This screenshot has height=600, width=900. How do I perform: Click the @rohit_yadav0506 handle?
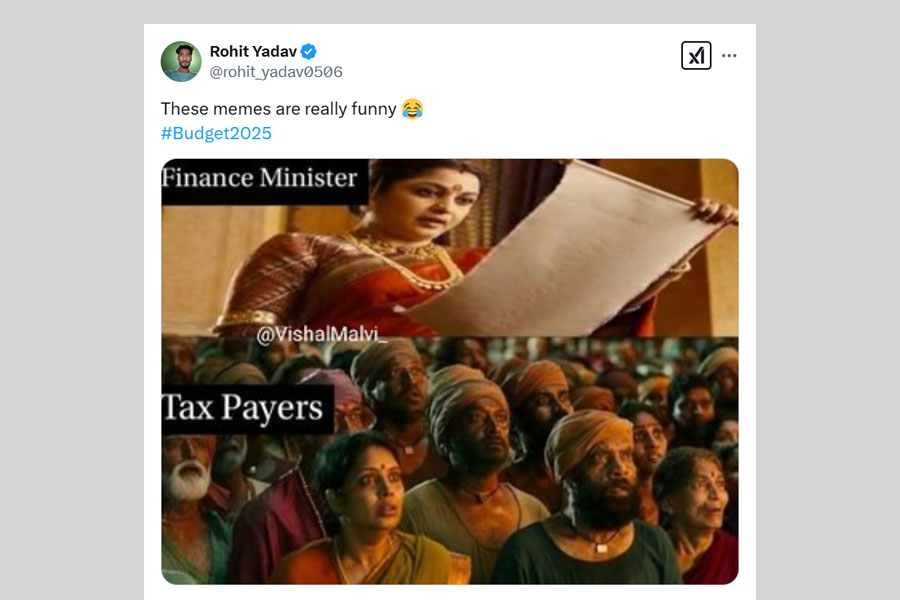(x=276, y=72)
